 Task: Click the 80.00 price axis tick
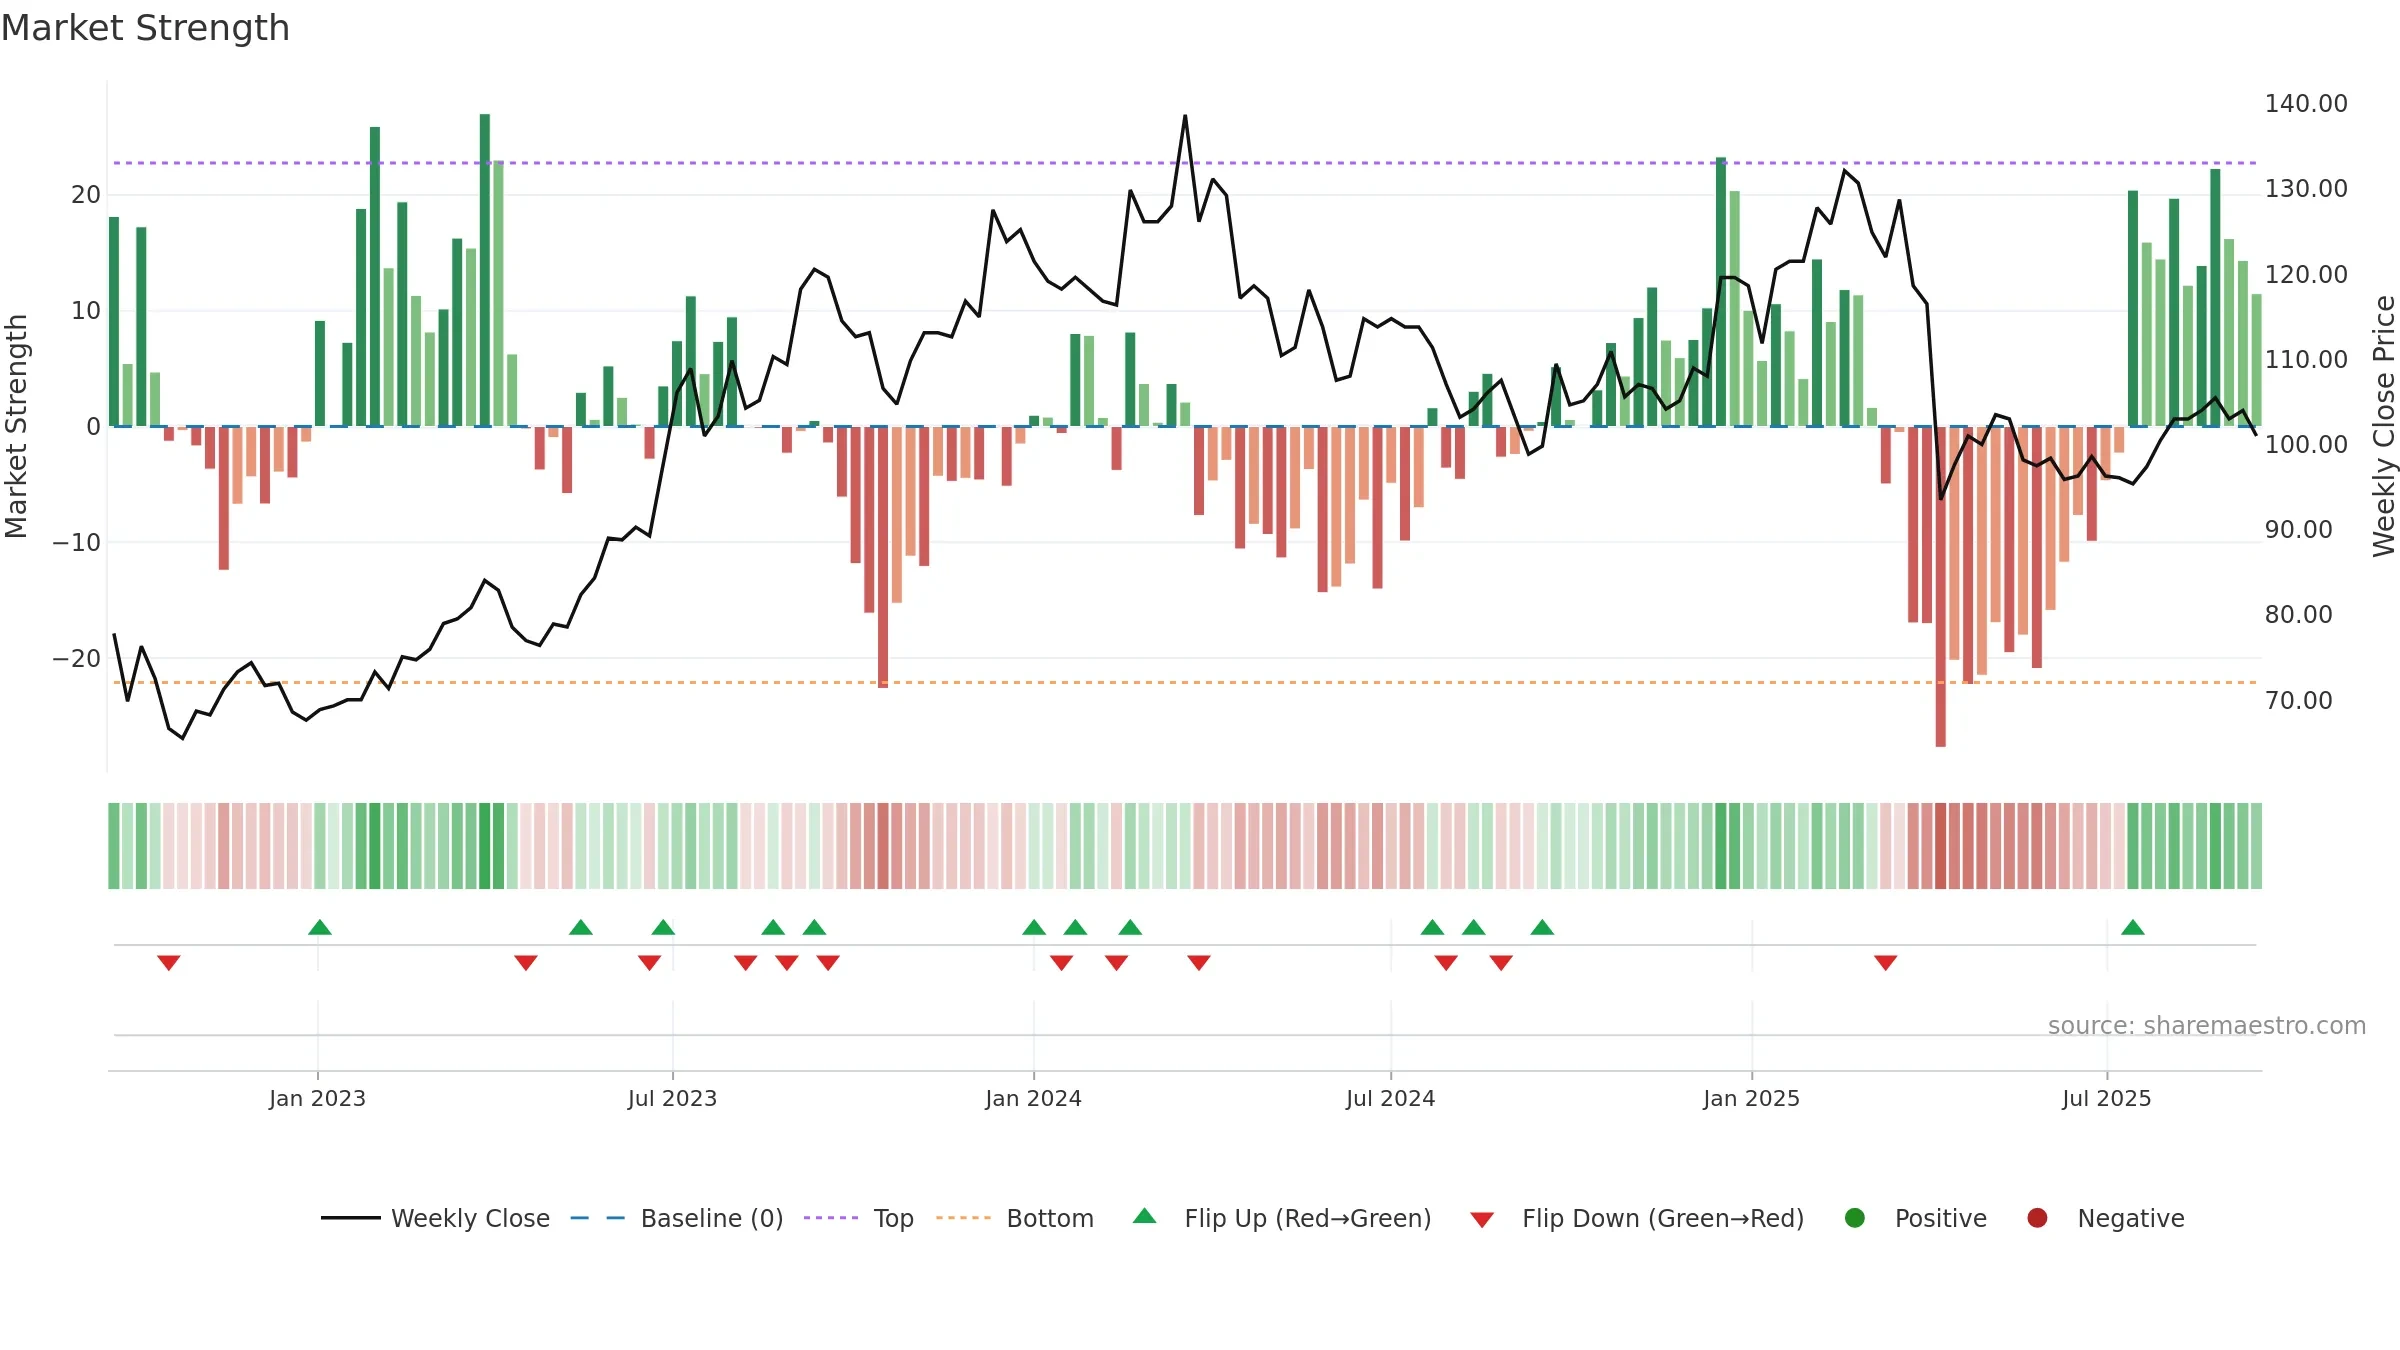(x=2298, y=614)
